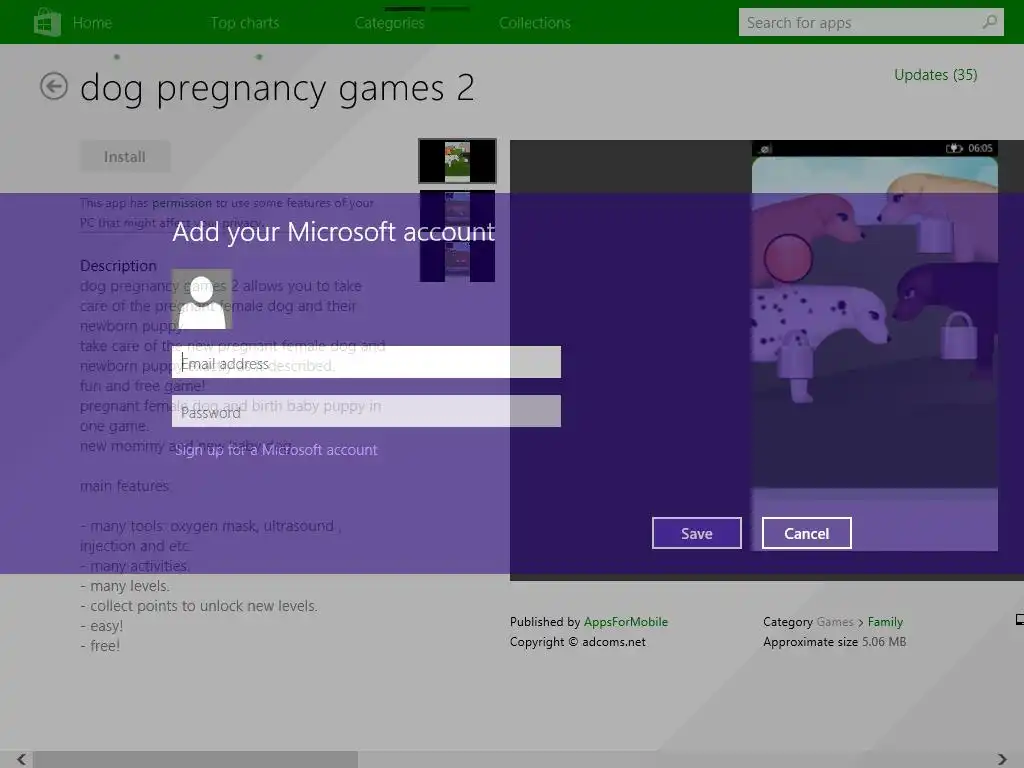Click the 'dog pregnancy games 2' title
The width and height of the screenshot is (1024, 768).
277,88
